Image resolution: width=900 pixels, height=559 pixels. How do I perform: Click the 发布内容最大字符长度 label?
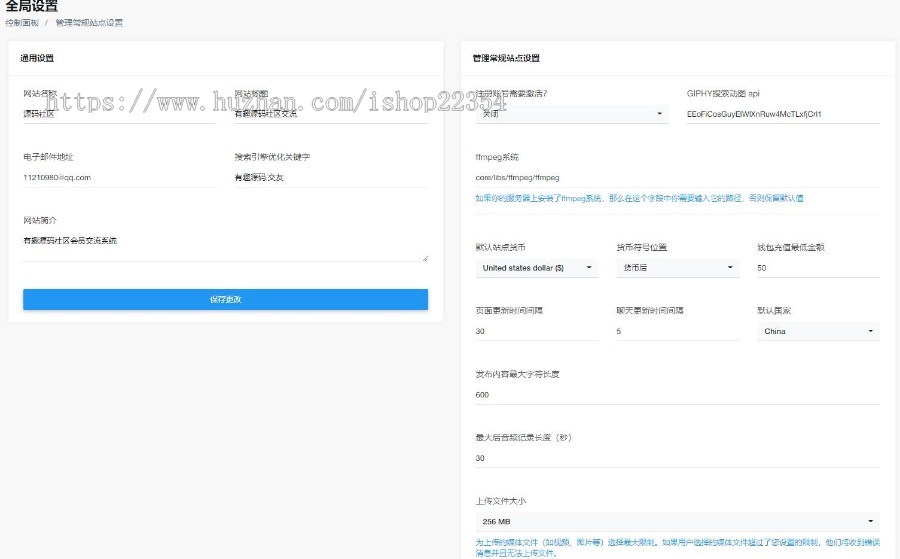517,374
